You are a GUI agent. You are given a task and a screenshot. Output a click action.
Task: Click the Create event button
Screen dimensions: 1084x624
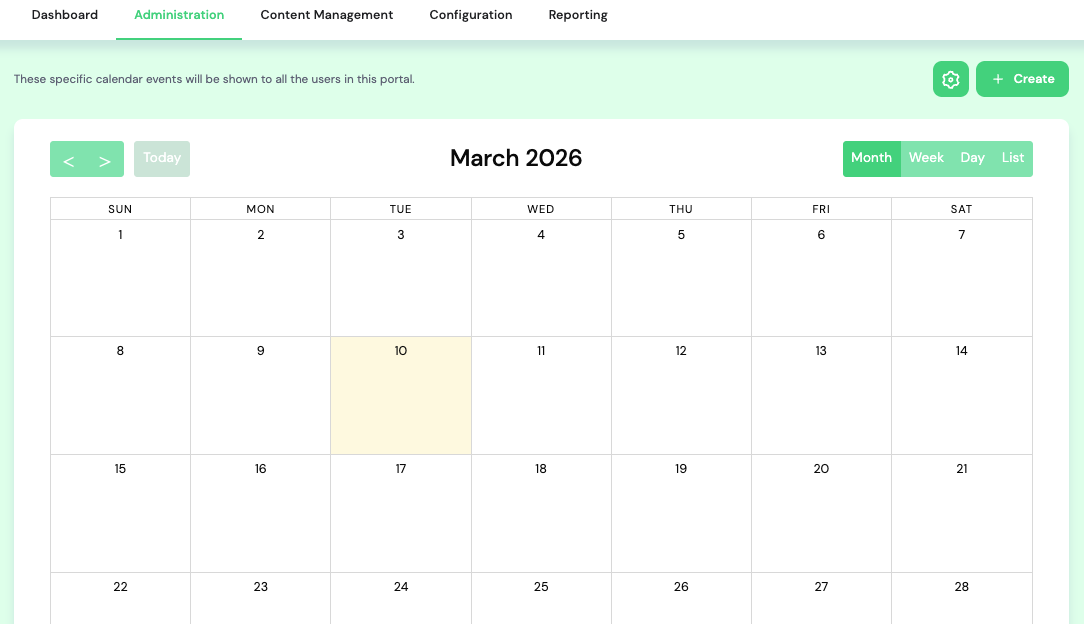pyautogui.click(x=1022, y=79)
